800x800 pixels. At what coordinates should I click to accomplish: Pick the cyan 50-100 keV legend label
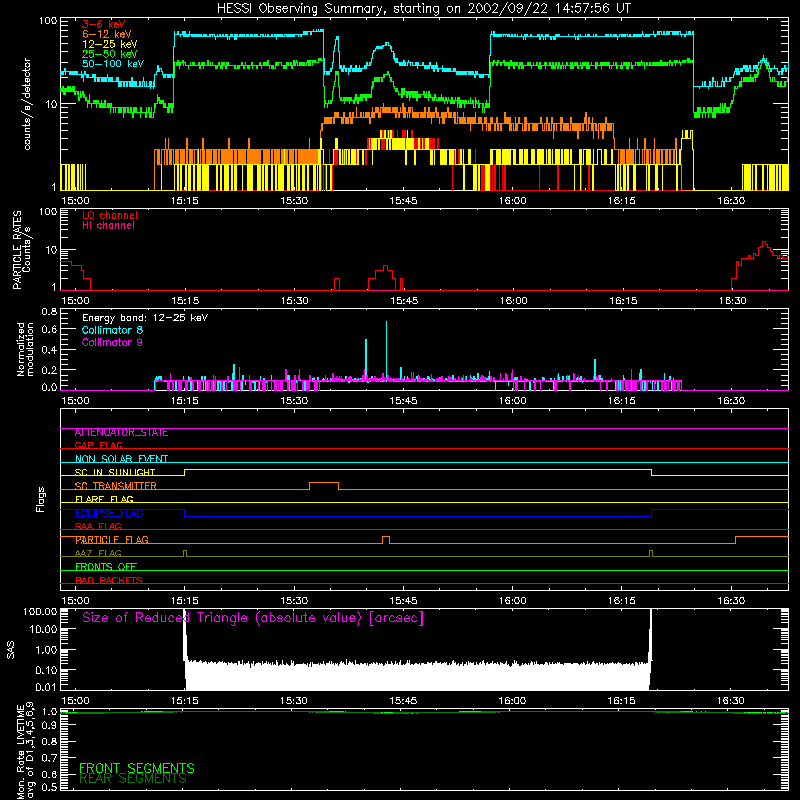[113, 63]
